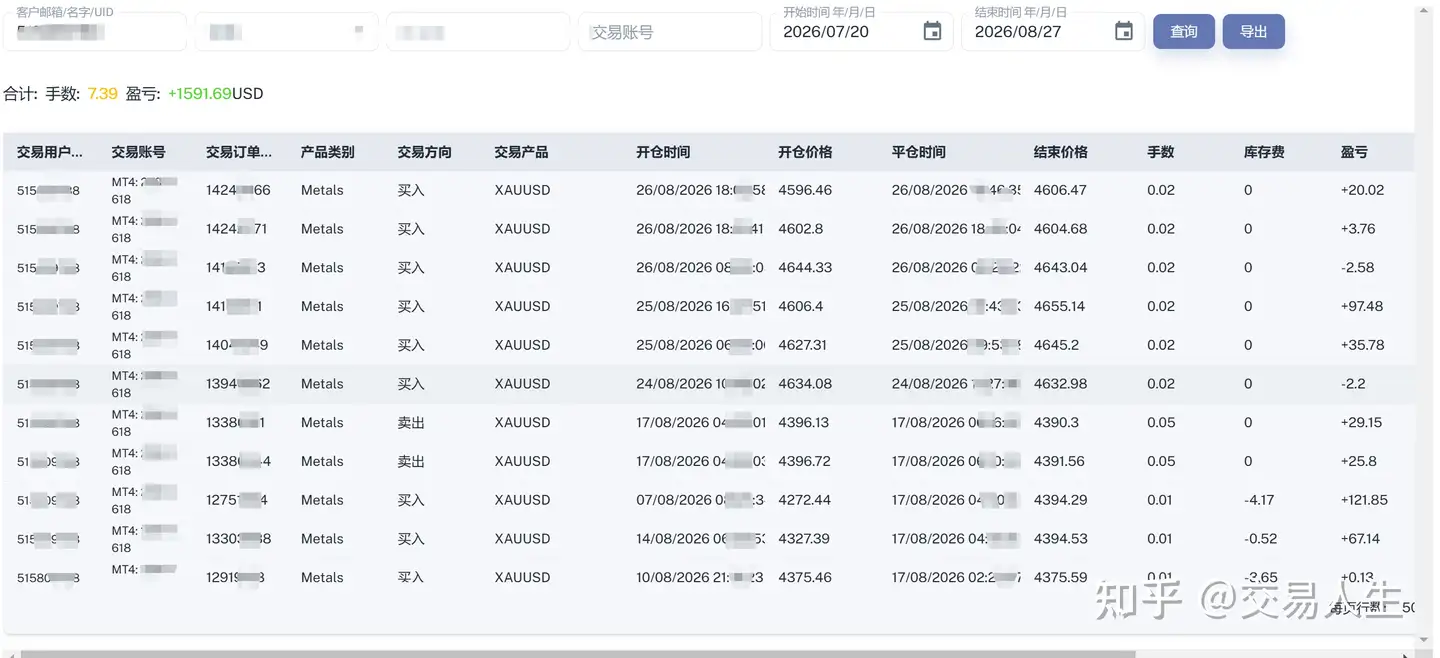Click the loss value -2.2
Viewport: 1440px width, 658px height.
tap(1354, 384)
